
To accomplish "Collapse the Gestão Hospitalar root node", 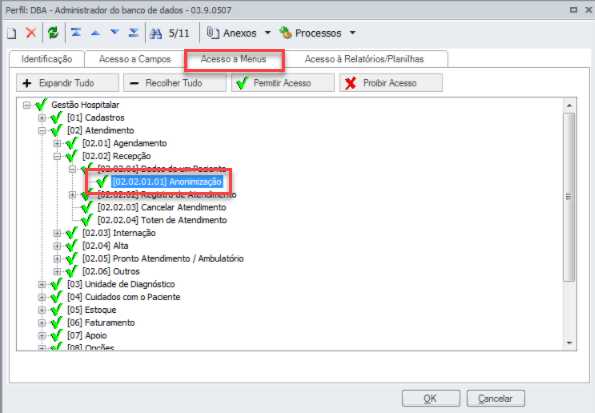I will point(27,105).
